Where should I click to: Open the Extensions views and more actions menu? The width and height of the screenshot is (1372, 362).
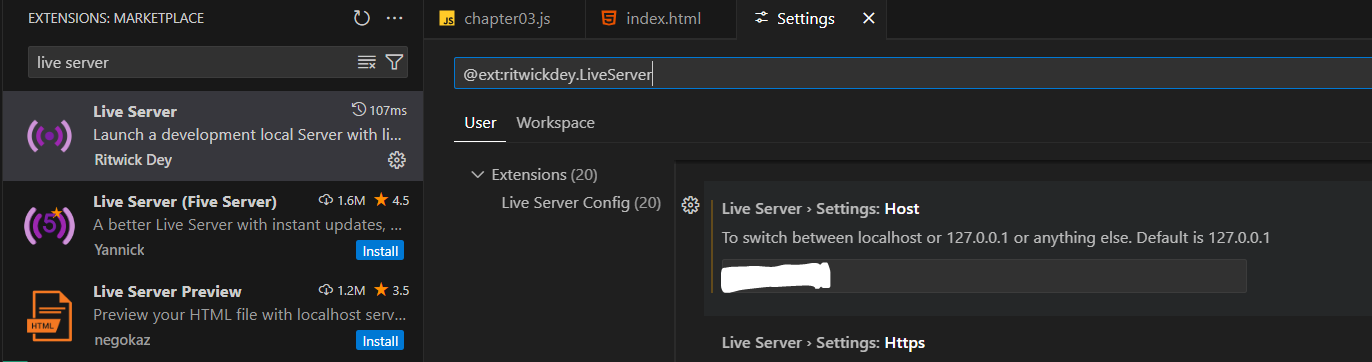point(395,18)
